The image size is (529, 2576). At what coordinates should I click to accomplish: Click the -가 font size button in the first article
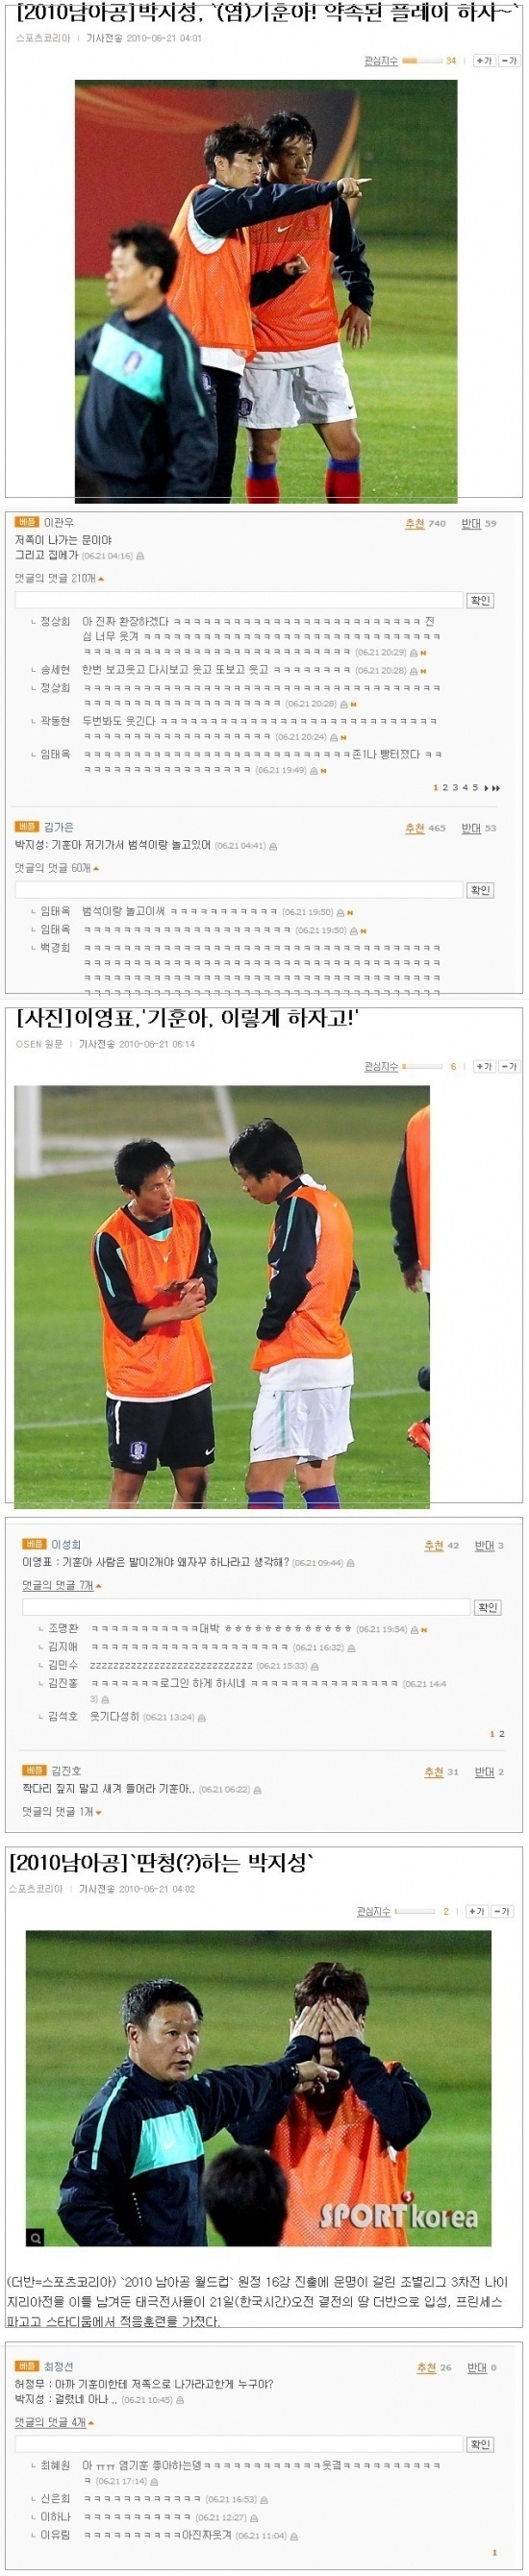tap(508, 61)
